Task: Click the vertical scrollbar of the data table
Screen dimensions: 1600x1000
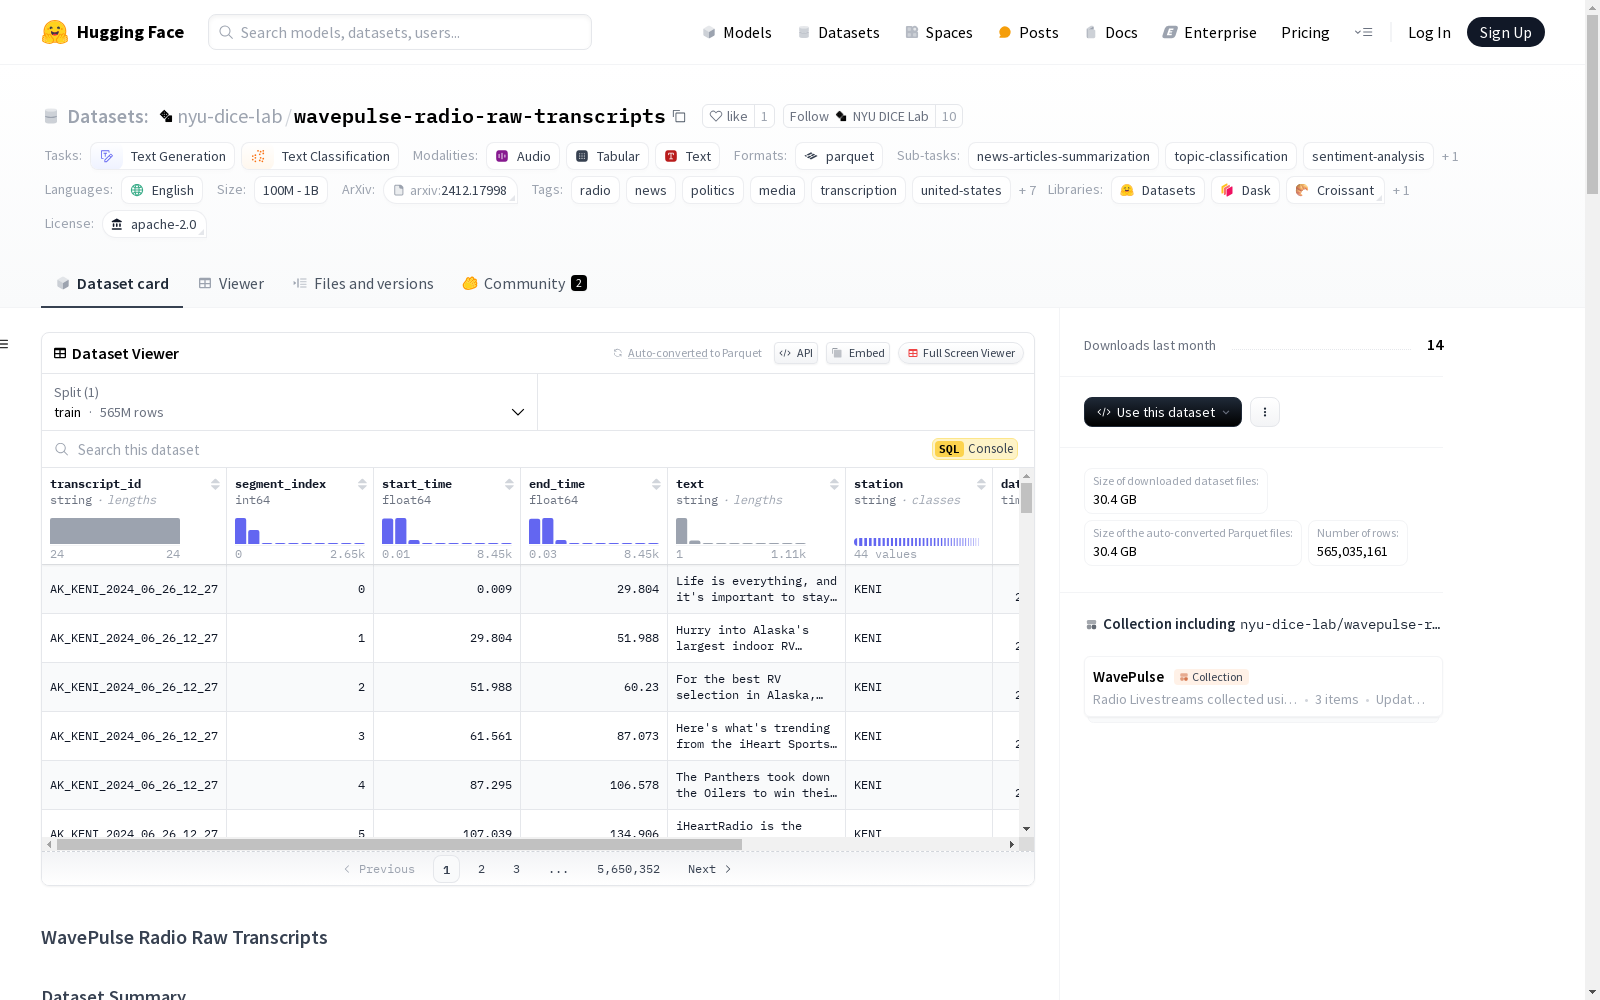Action: [x=1026, y=498]
